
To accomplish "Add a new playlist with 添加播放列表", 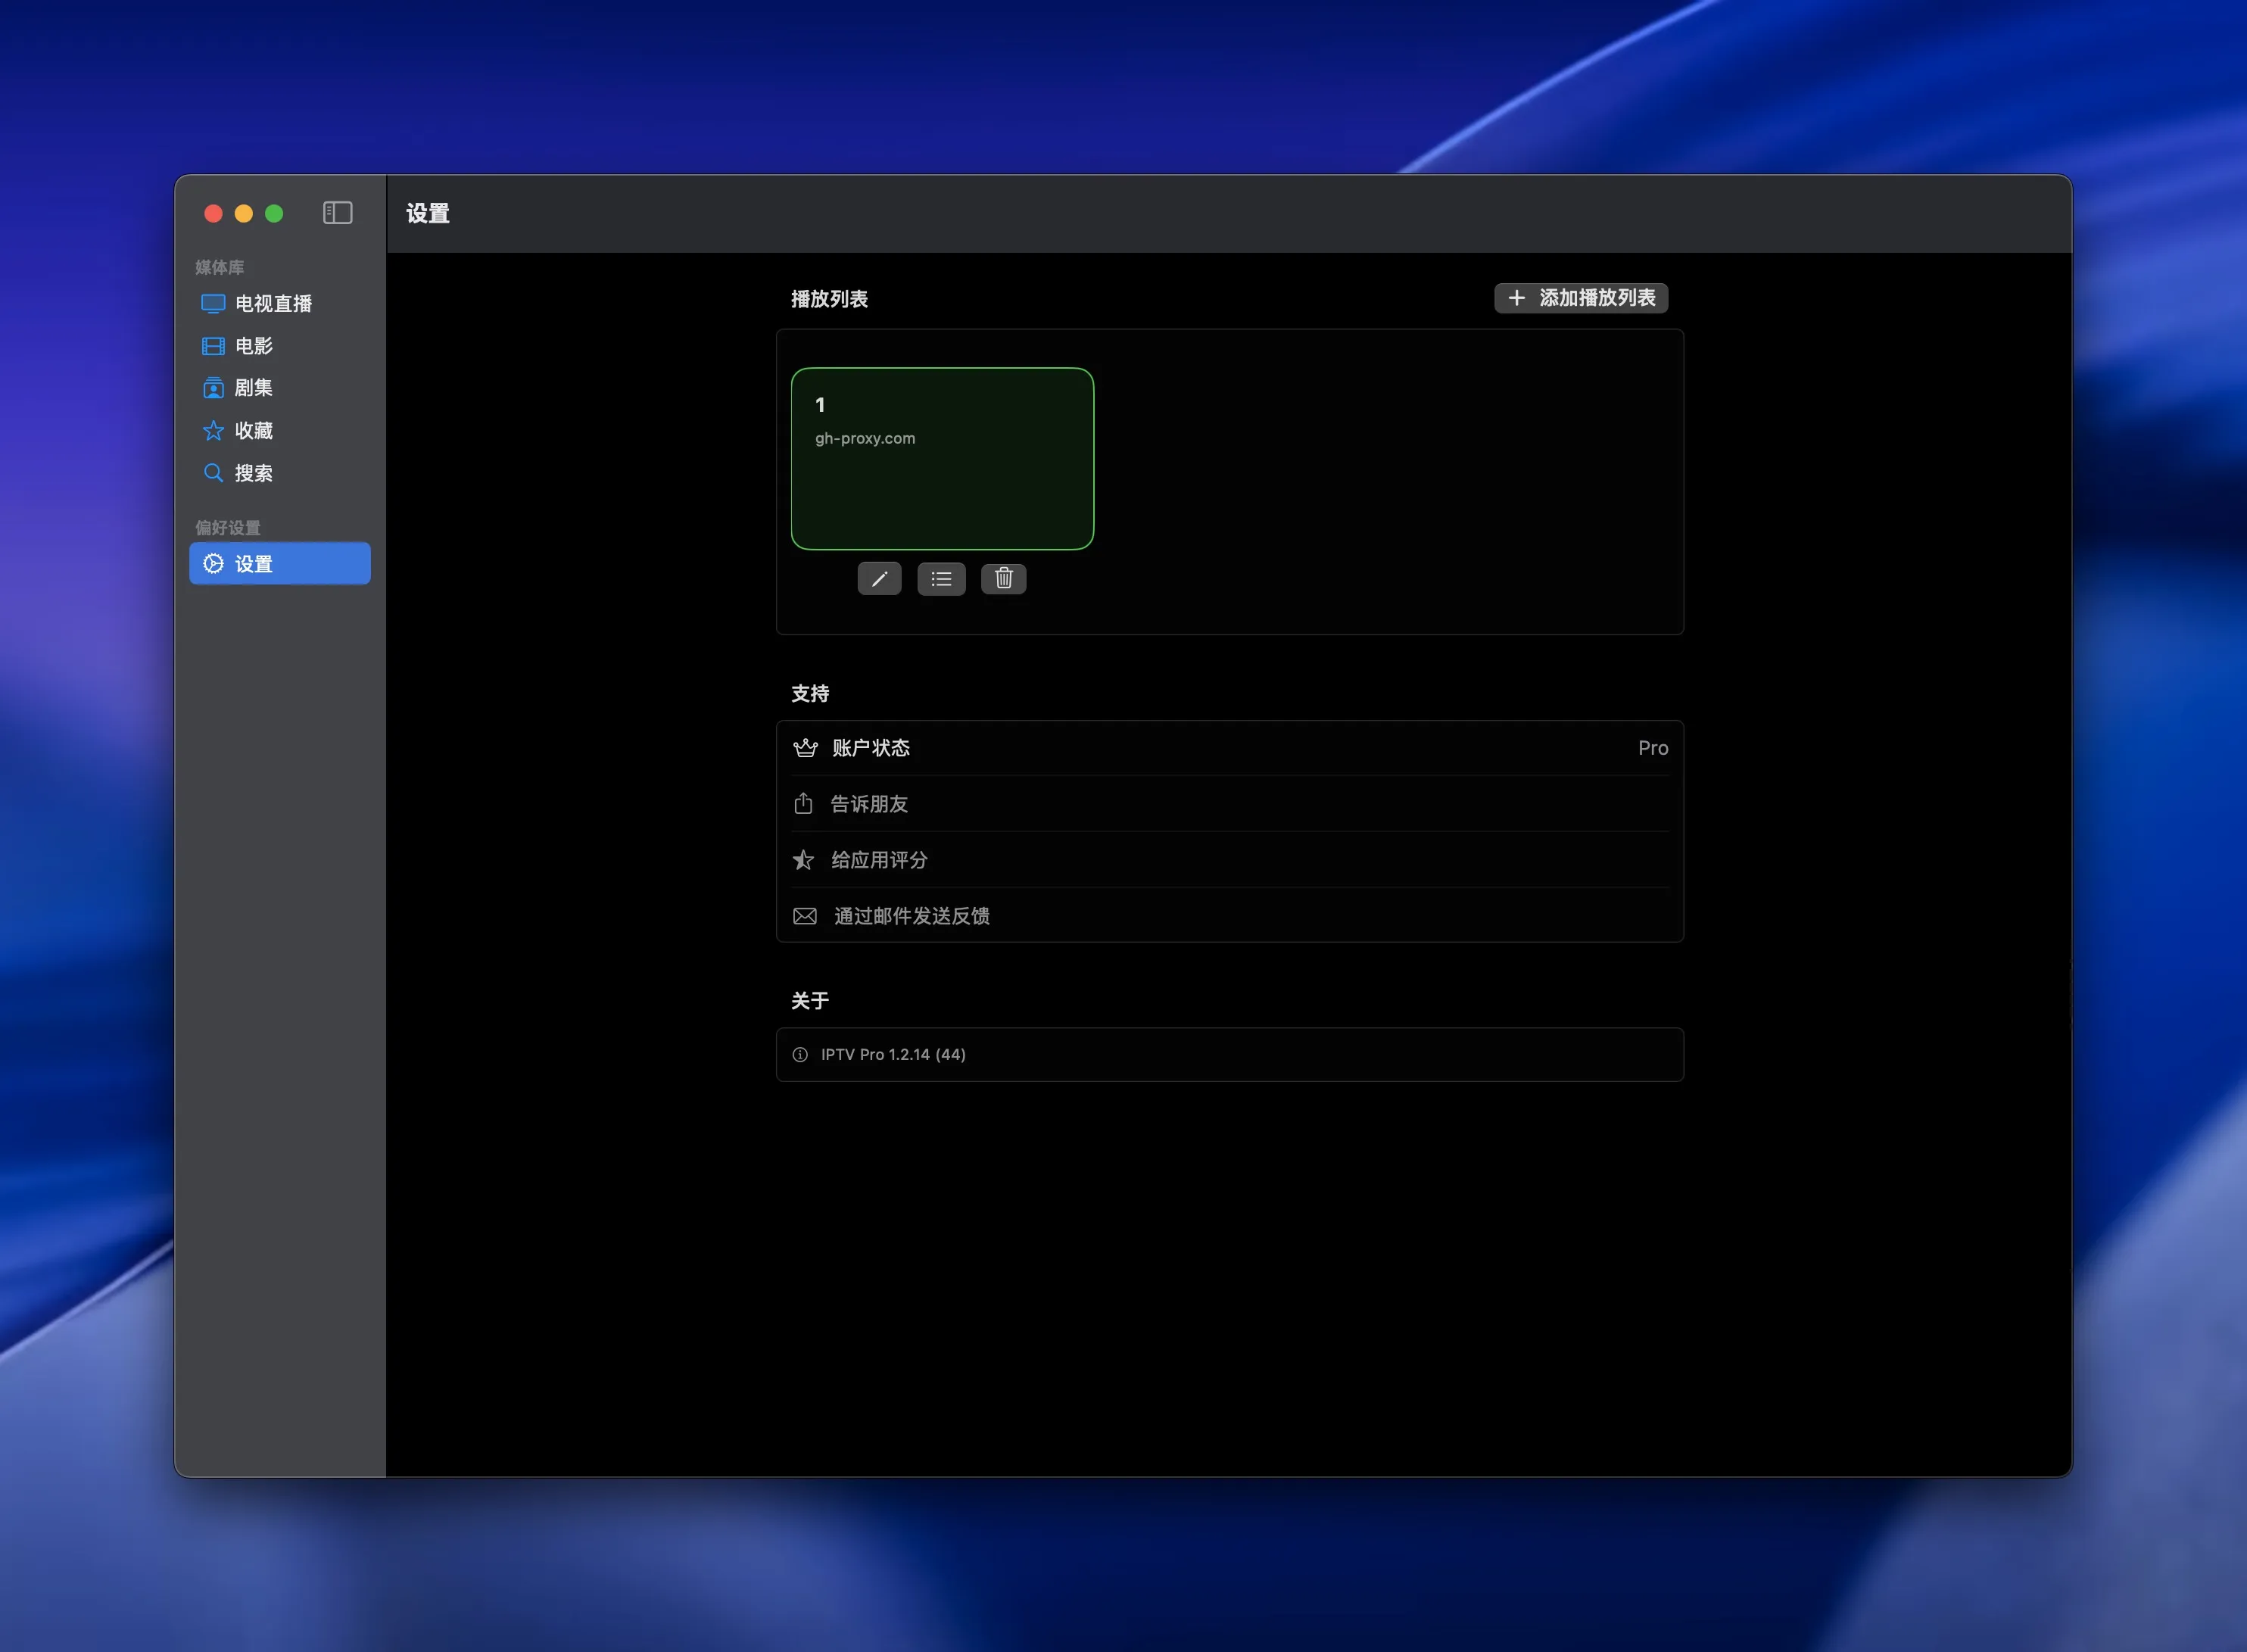I will pos(1581,298).
